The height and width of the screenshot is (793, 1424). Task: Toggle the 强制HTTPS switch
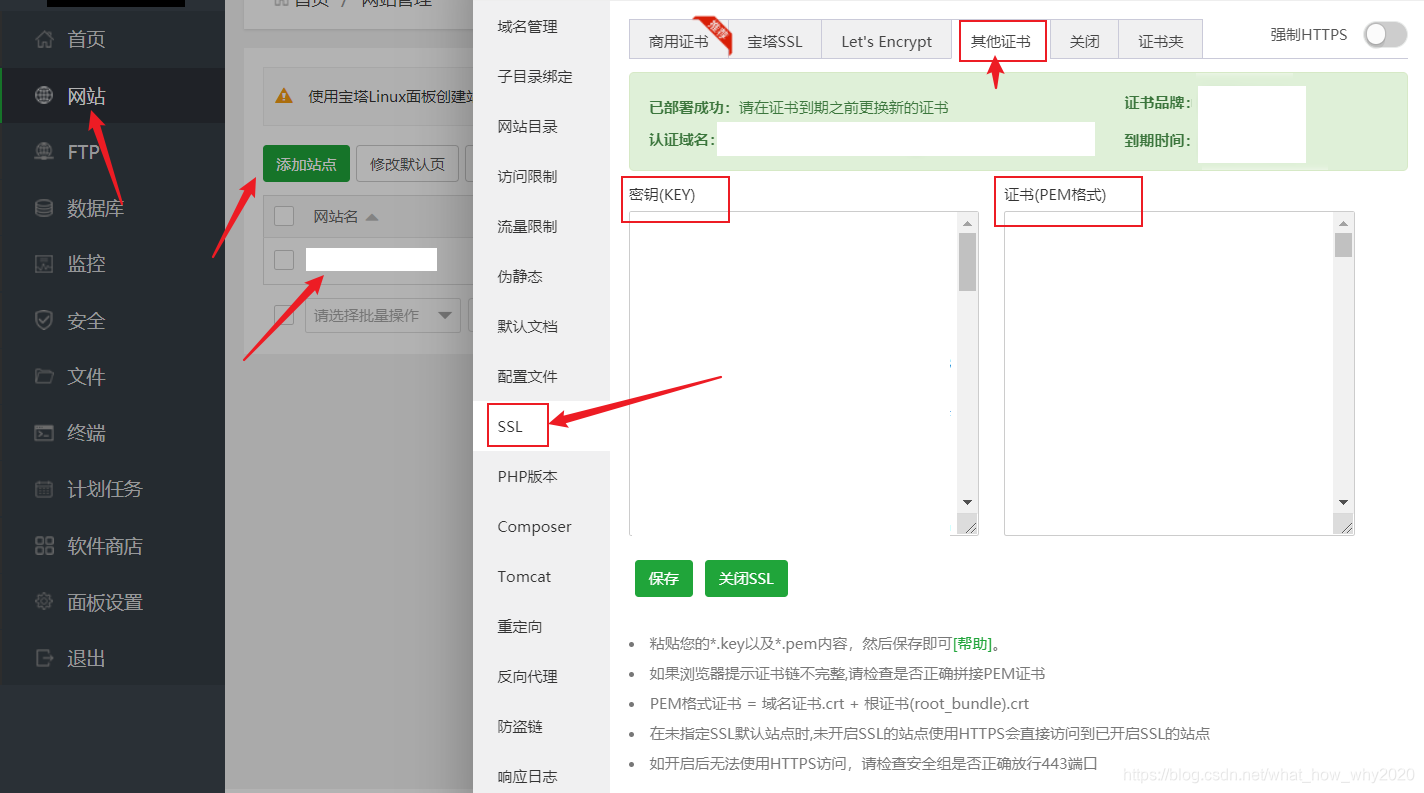(x=1386, y=35)
